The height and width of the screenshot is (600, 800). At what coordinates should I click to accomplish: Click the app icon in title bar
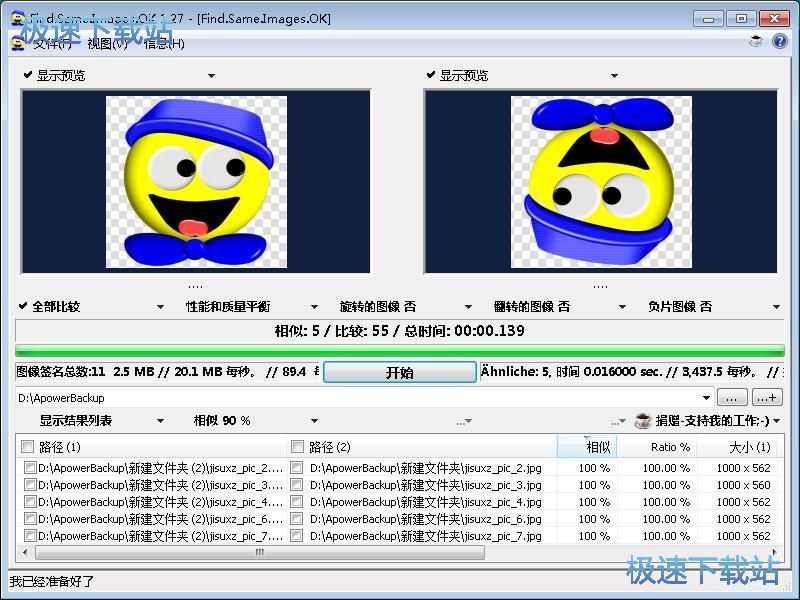[17, 18]
